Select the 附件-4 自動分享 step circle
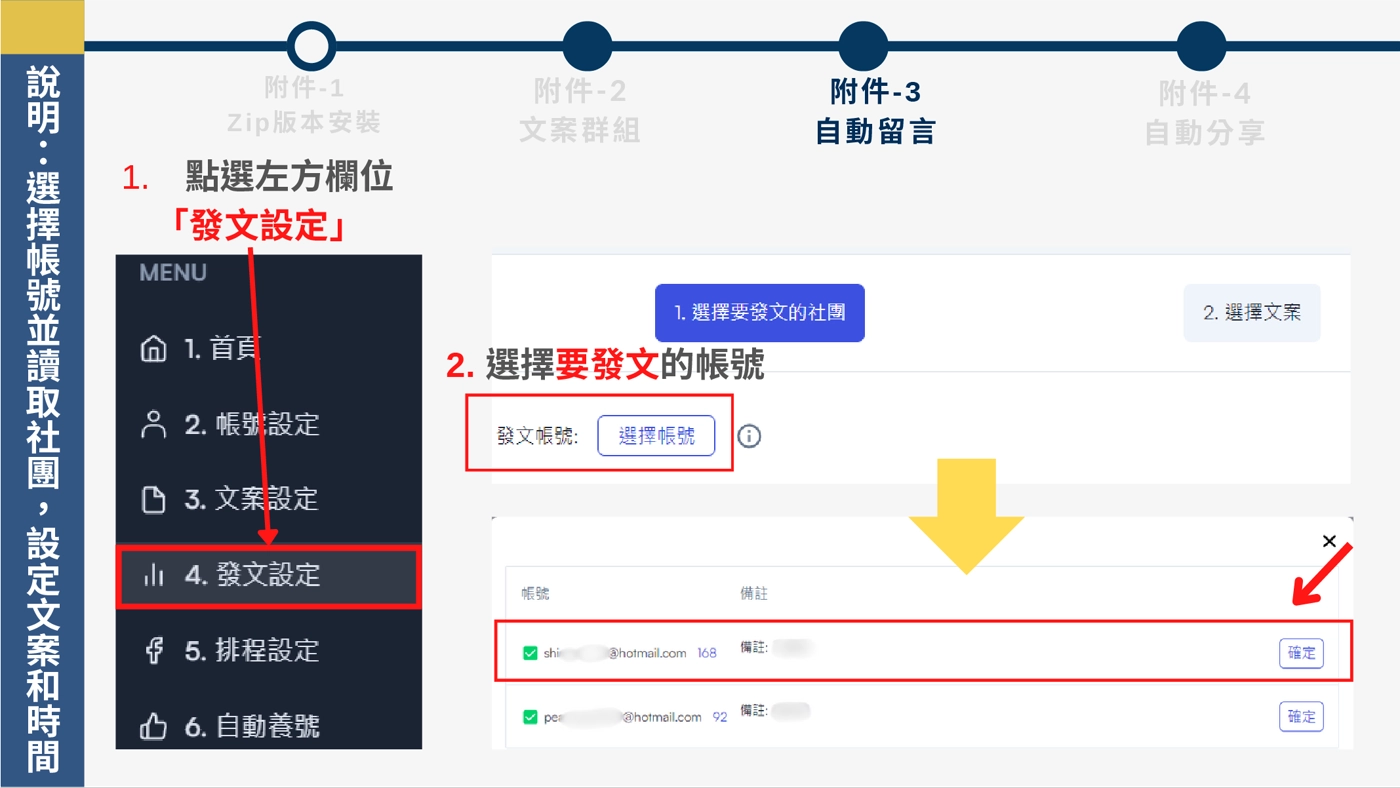The height and width of the screenshot is (788, 1400). pos(1201,46)
